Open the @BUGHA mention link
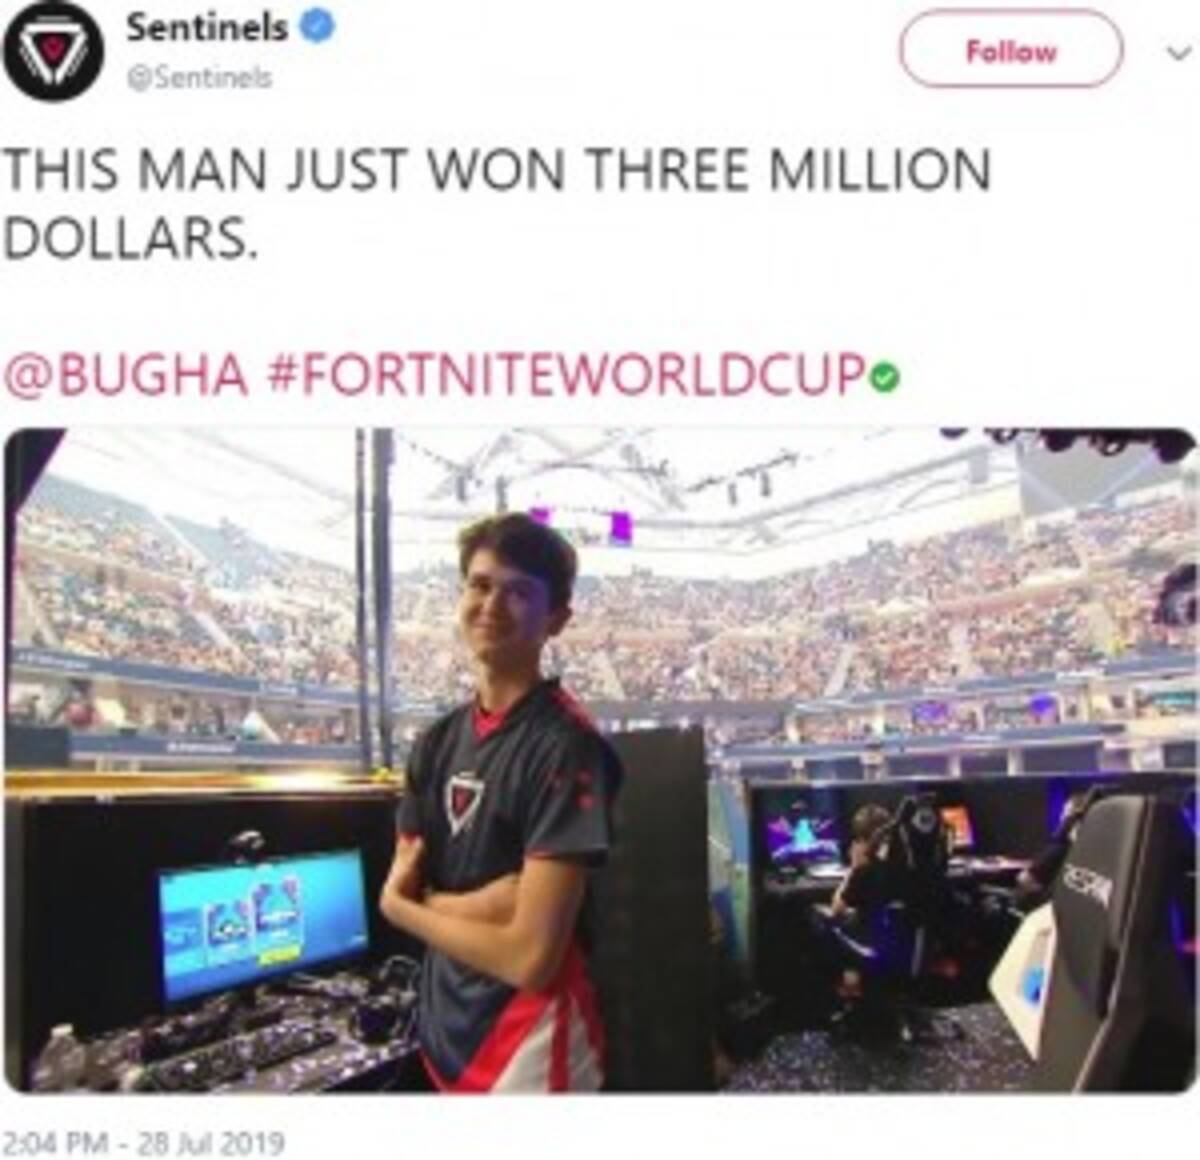Viewport: 1200px width, 1160px height. [x=127, y=377]
